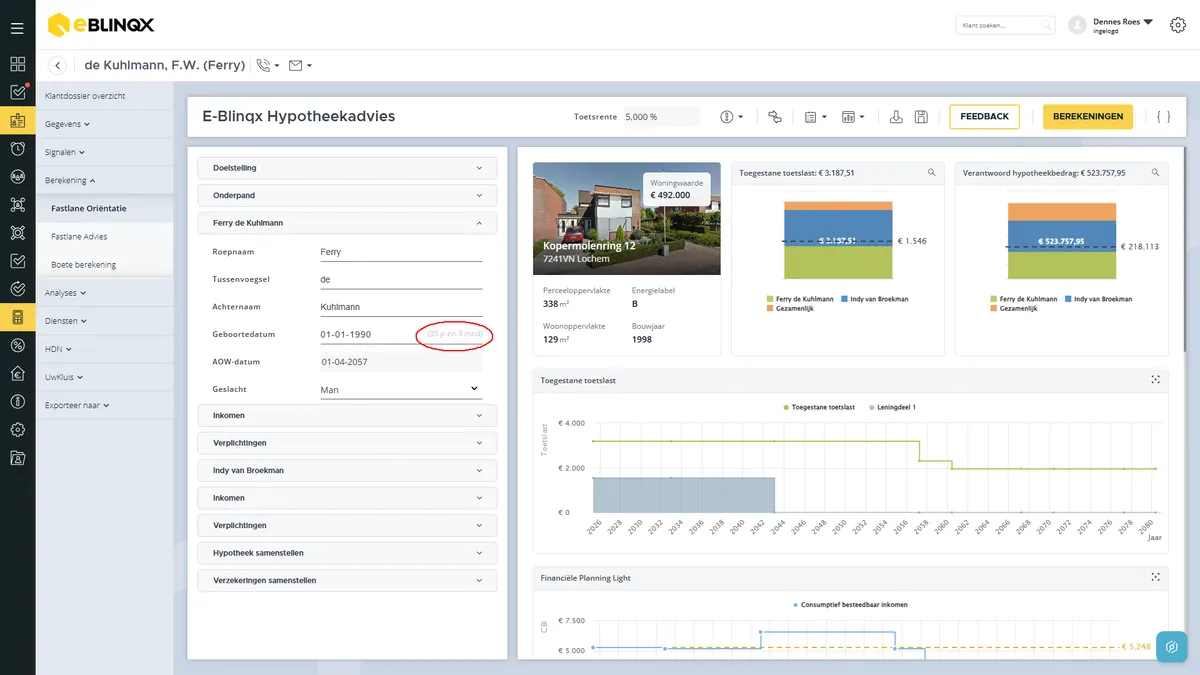Zoom the Verantwoord hypotheekbedrag chart magnifier
This screenshot has width=1200, height=675.
1156,173
